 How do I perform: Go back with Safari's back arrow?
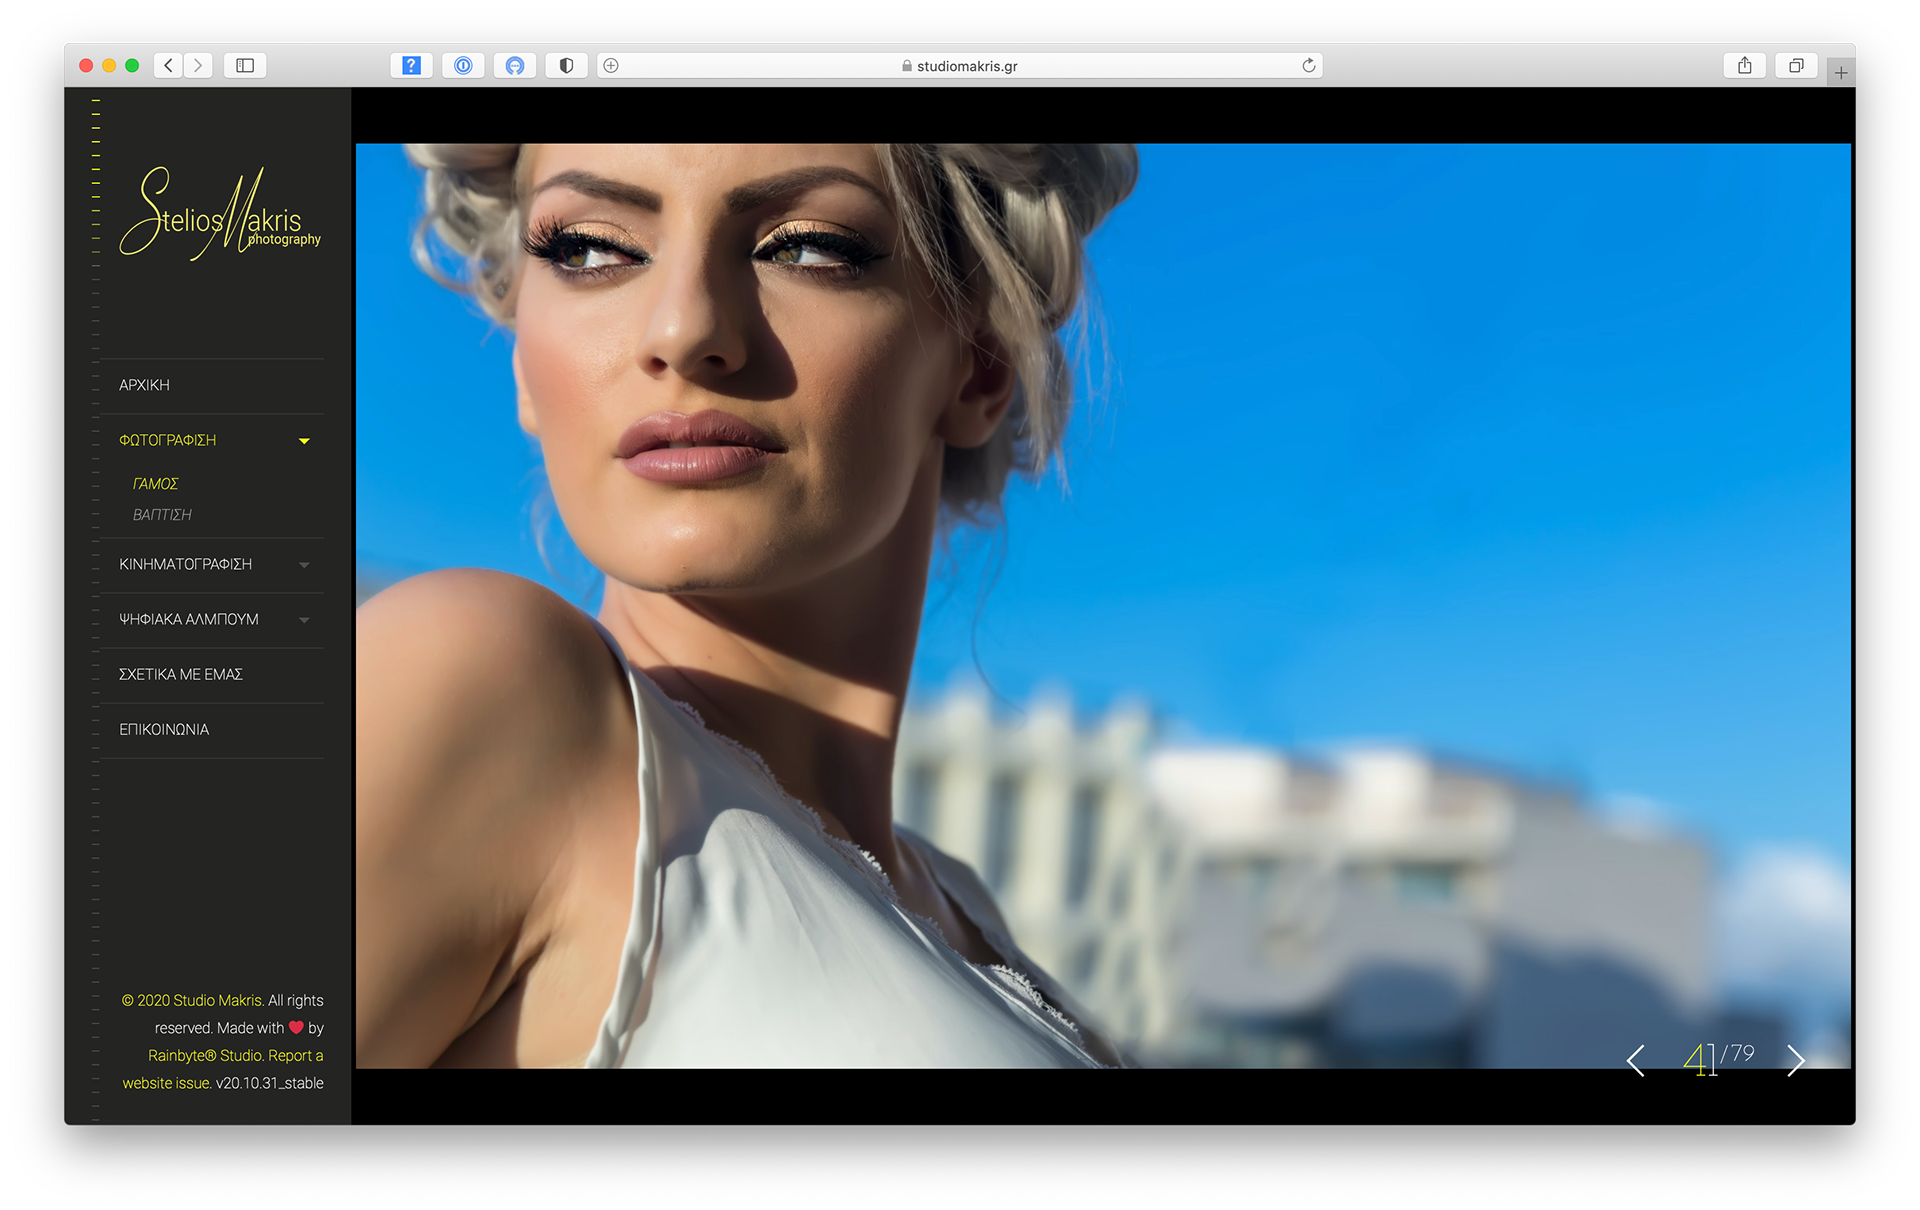point(169,66)
